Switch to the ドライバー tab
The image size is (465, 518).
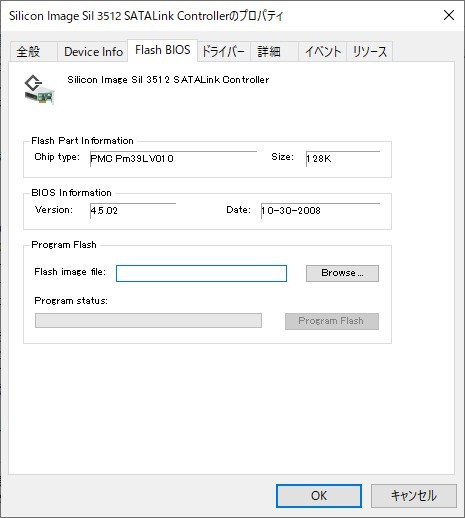(223, 52)
